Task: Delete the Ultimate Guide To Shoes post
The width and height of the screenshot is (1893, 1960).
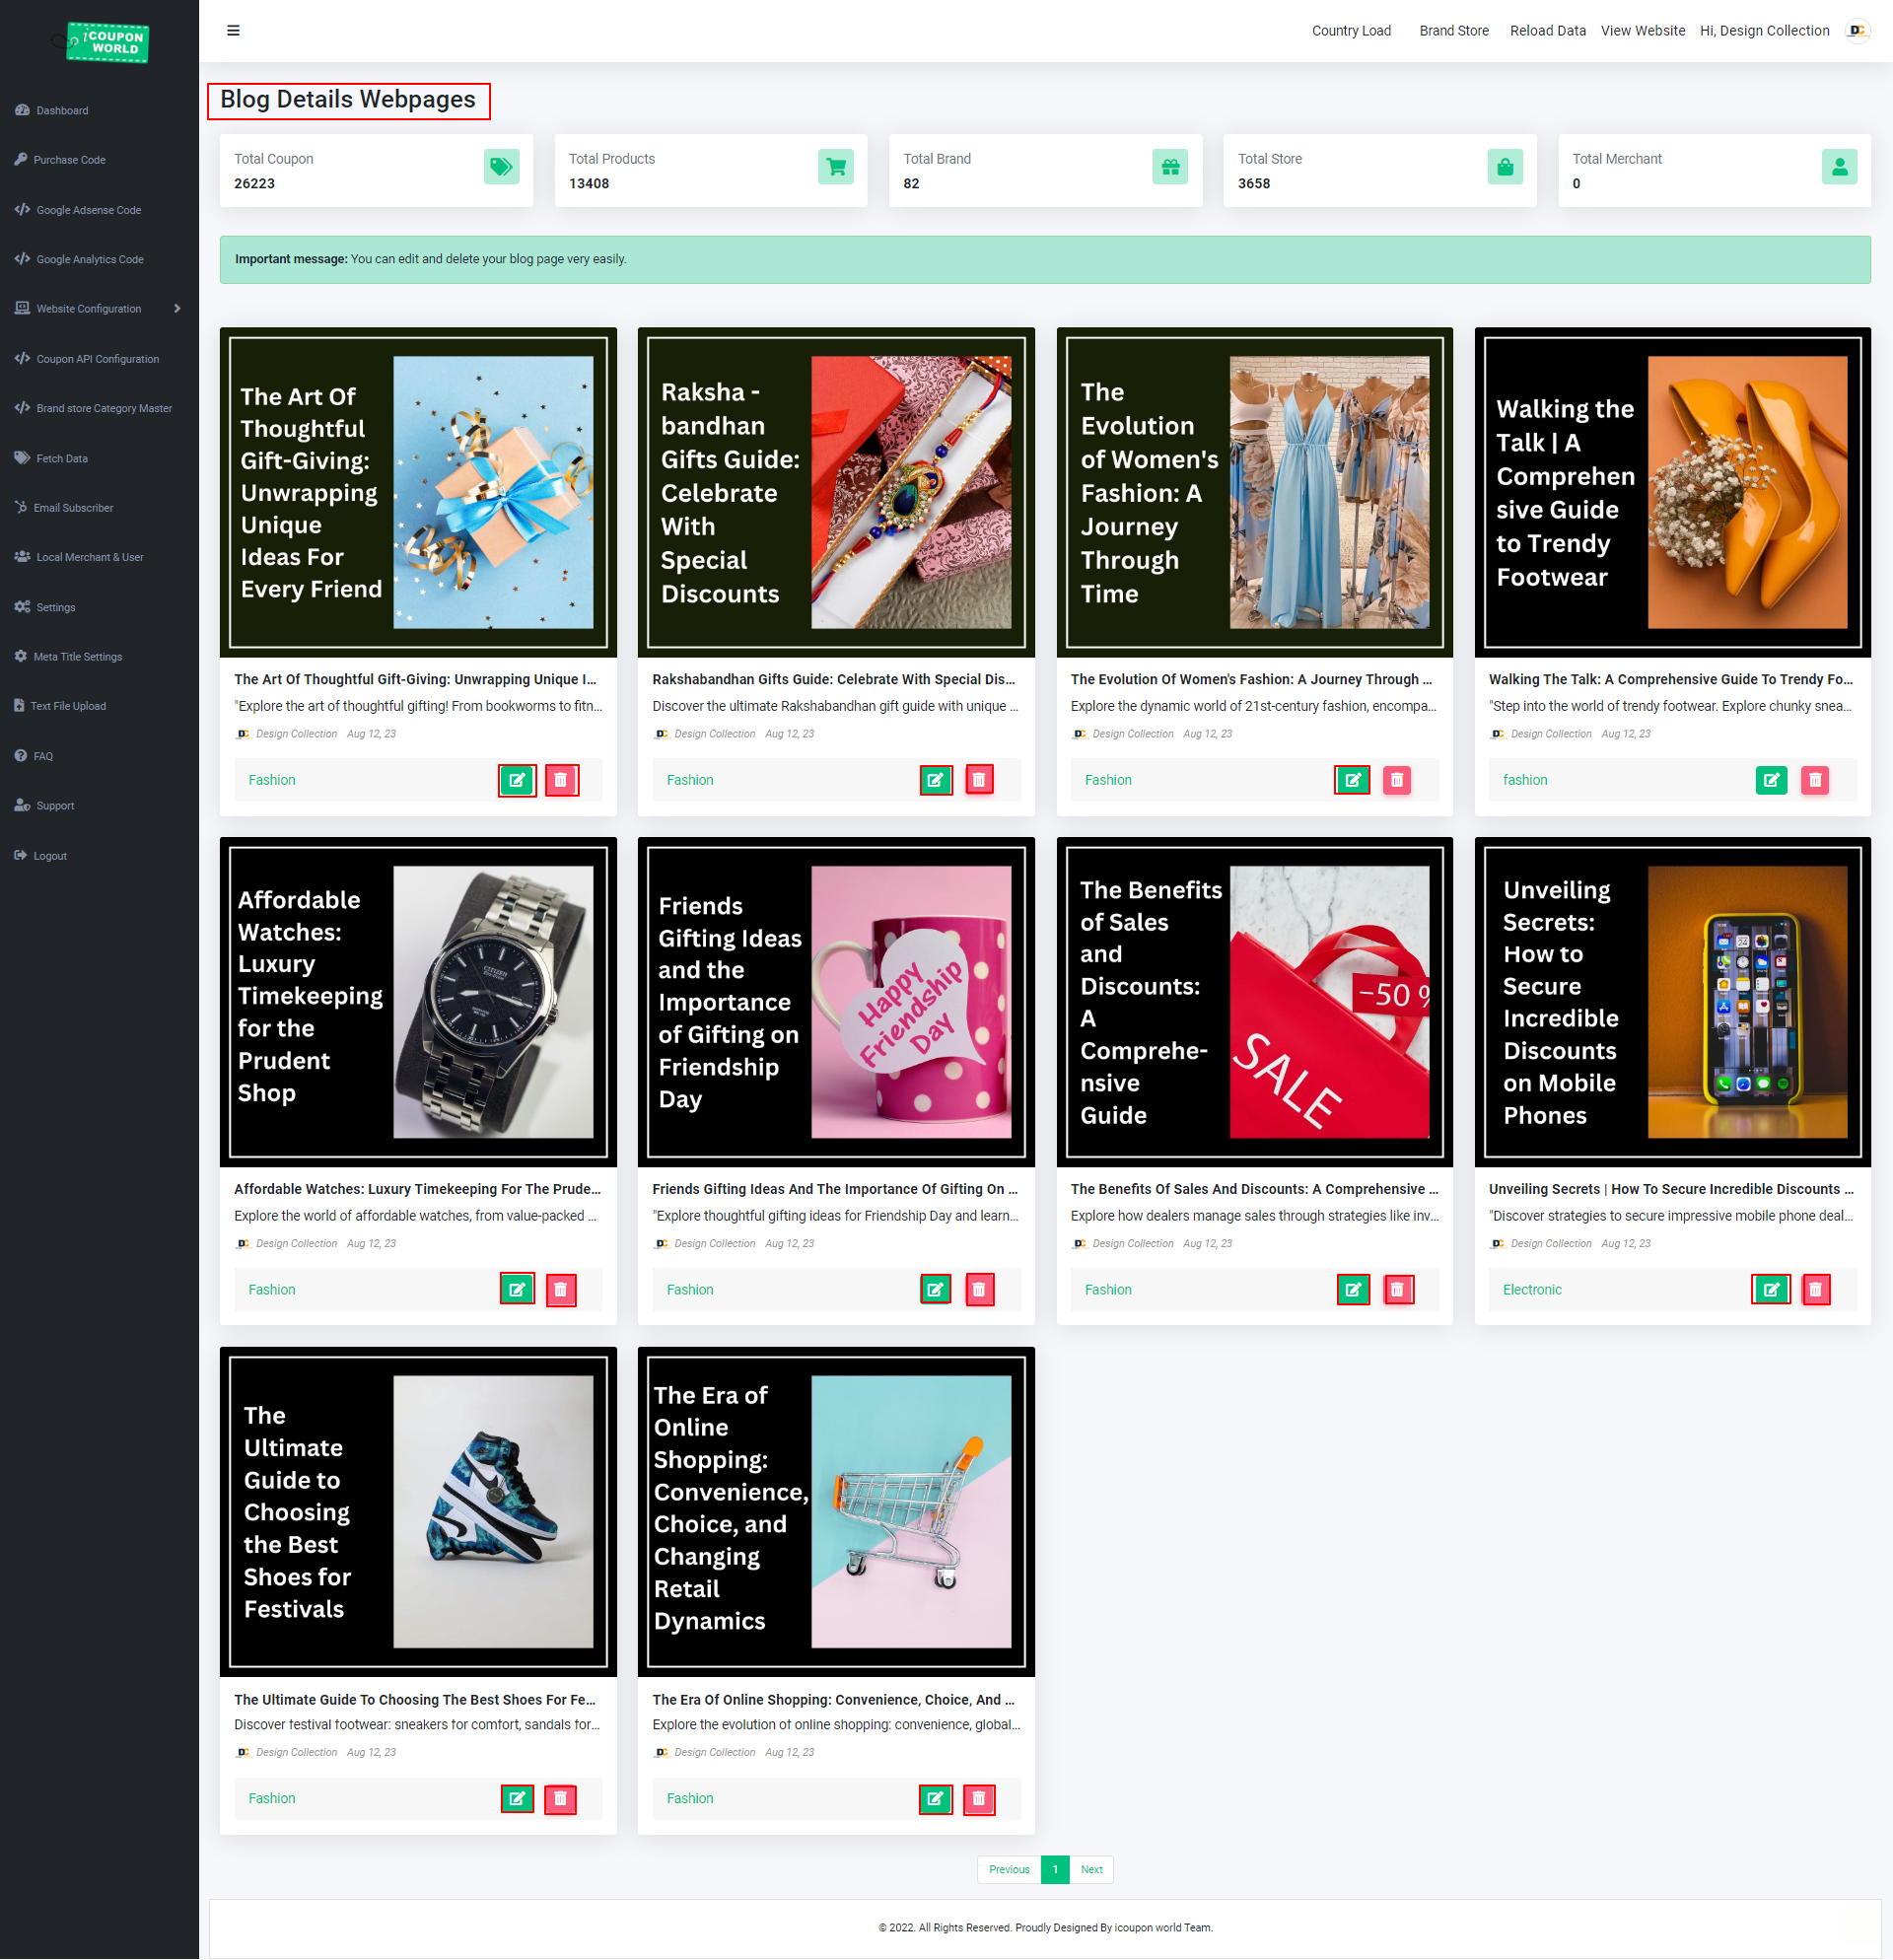Action: pyautogui.click(x=560, y=1798)
